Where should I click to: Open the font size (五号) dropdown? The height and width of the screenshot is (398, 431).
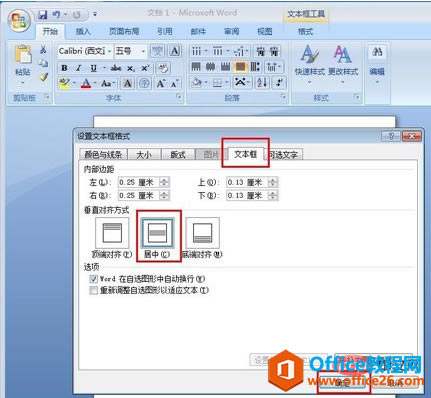143,51
